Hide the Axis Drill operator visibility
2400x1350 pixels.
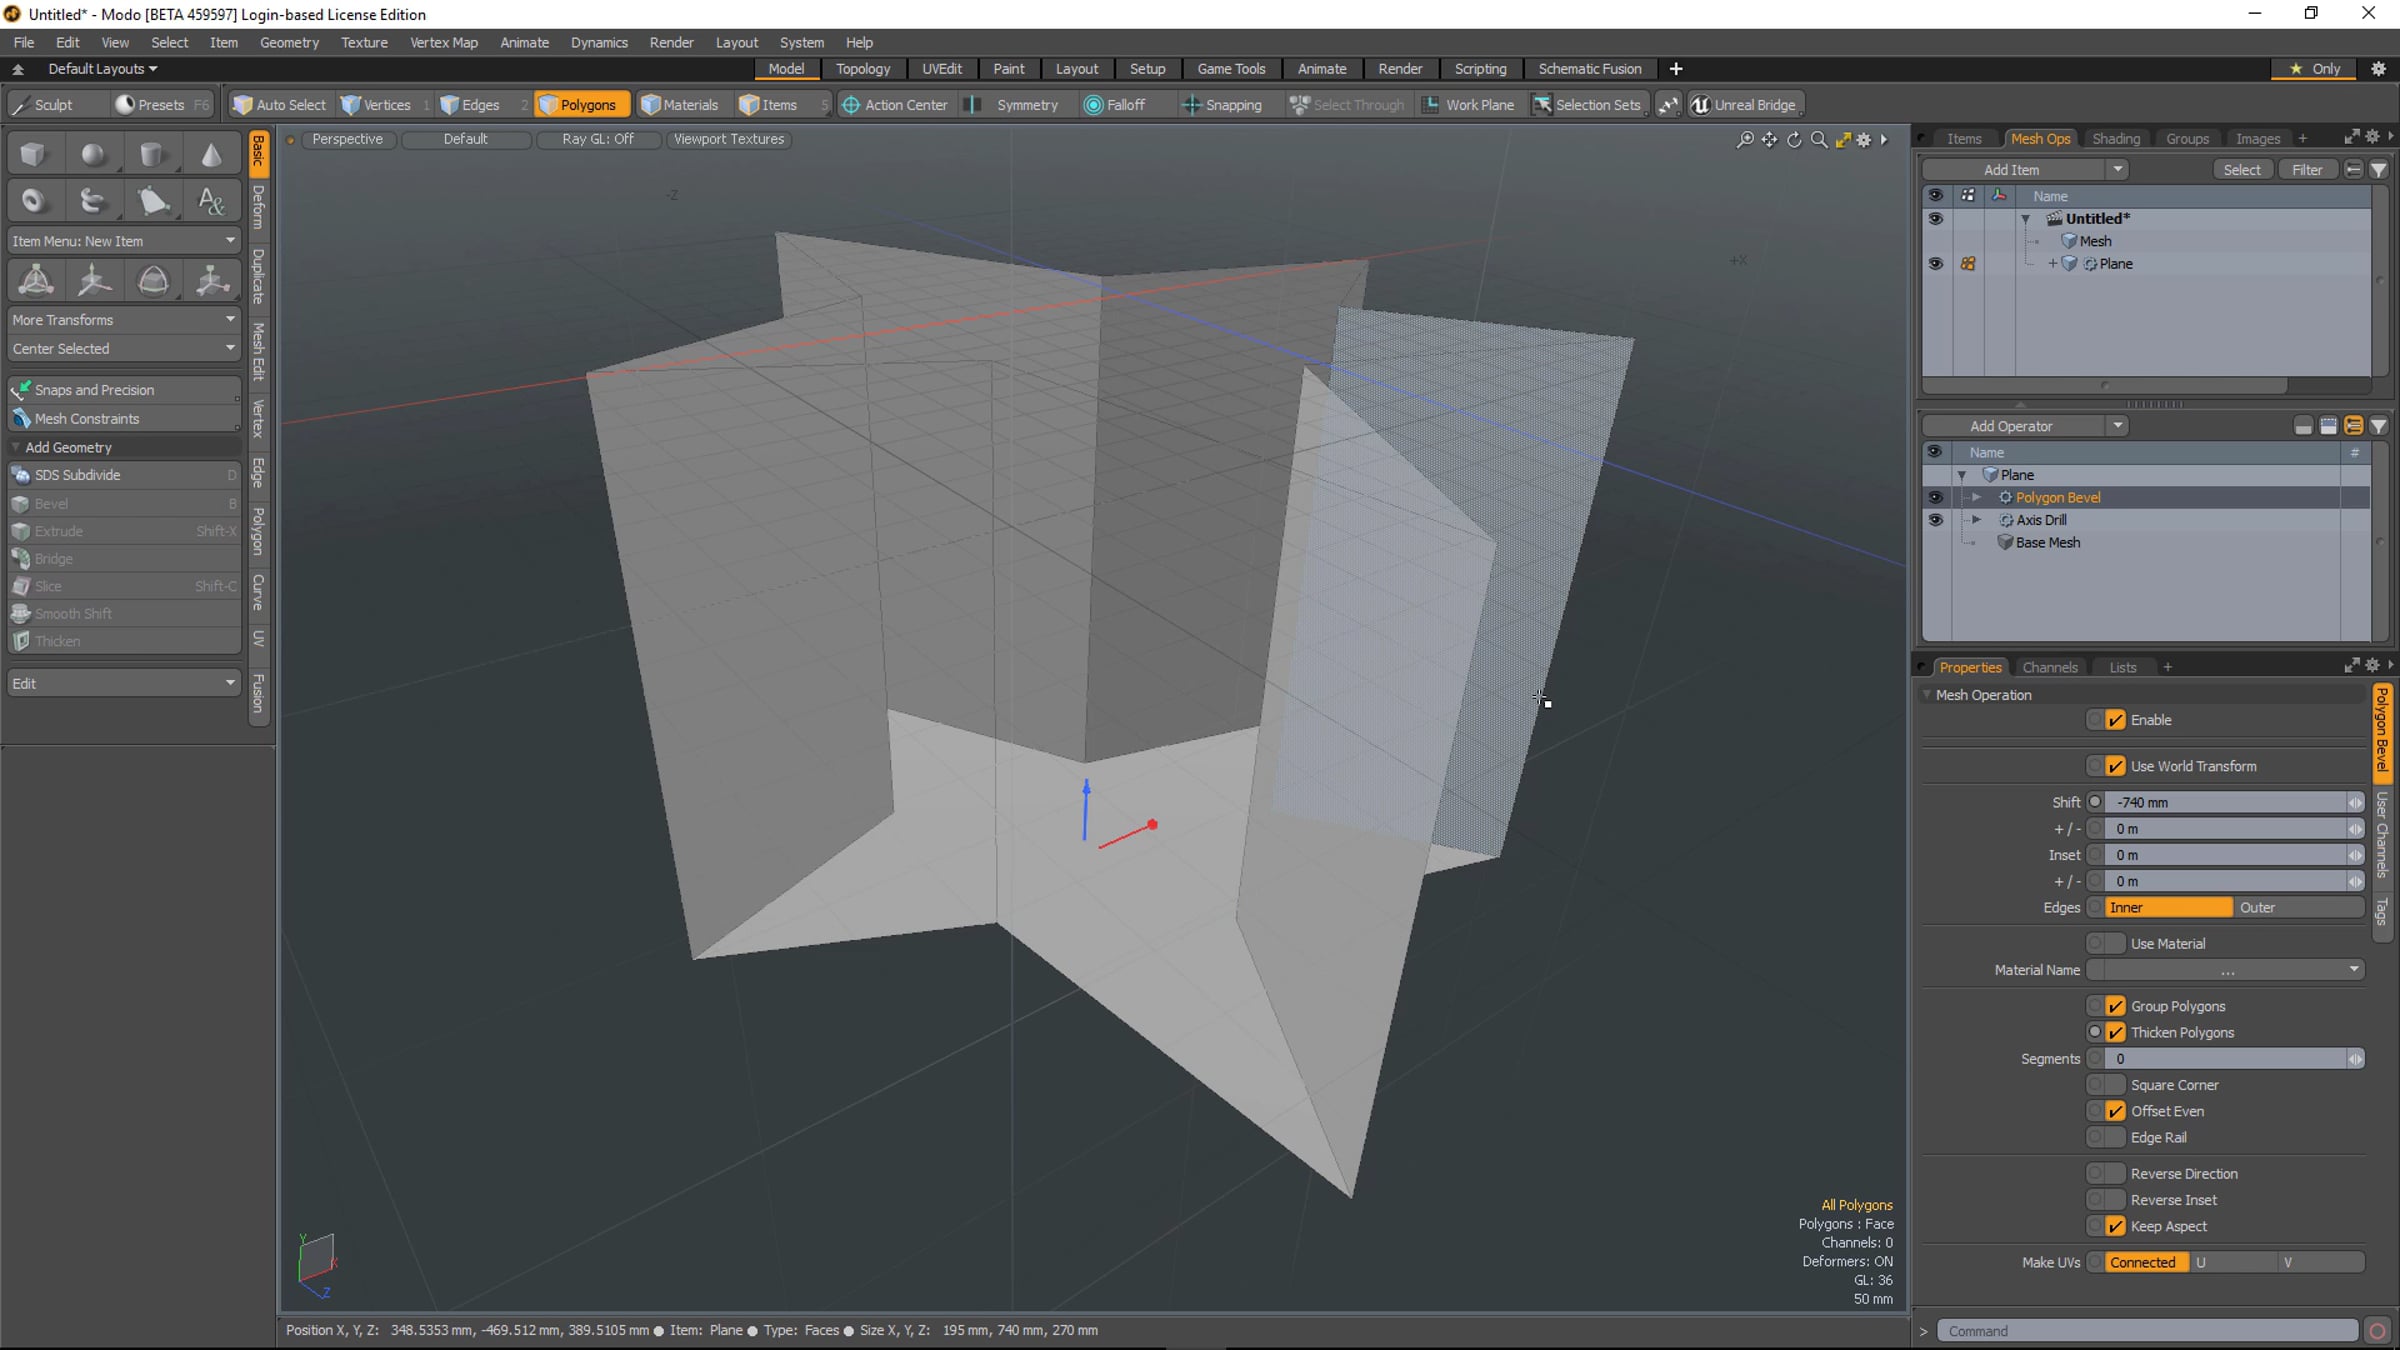(1935, 520)
